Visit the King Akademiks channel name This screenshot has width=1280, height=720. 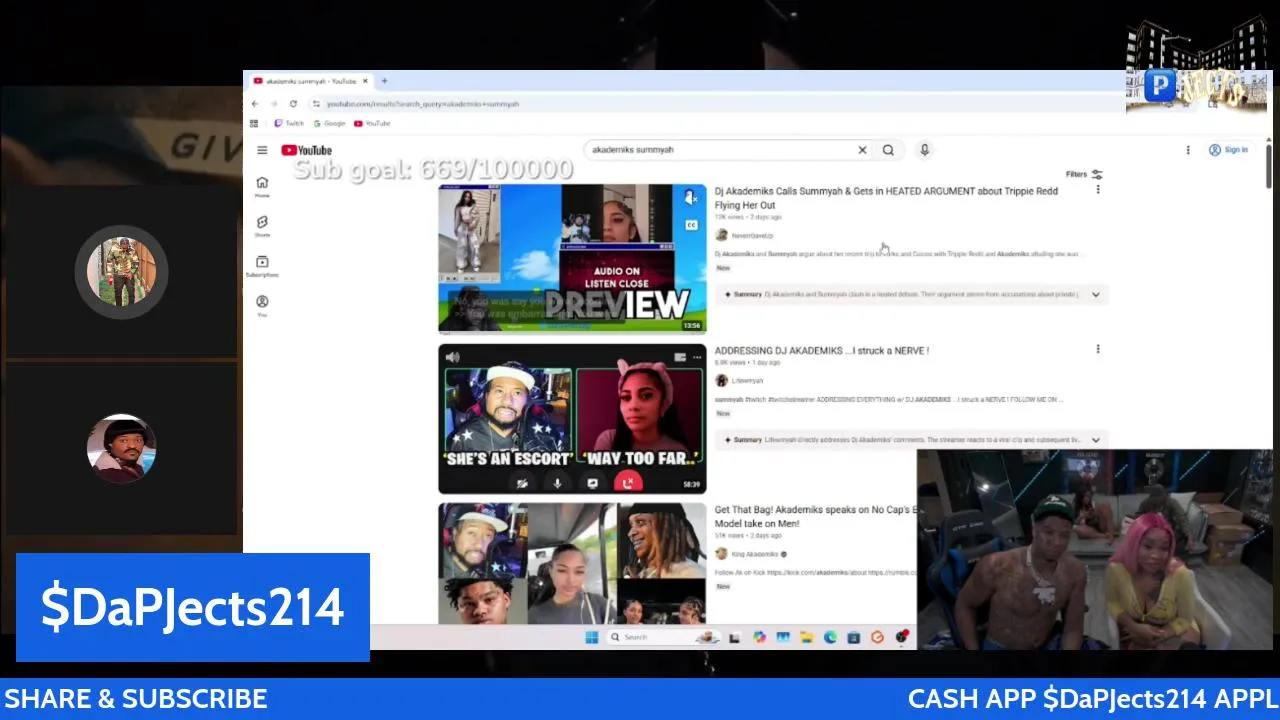(x=755, y=554)
